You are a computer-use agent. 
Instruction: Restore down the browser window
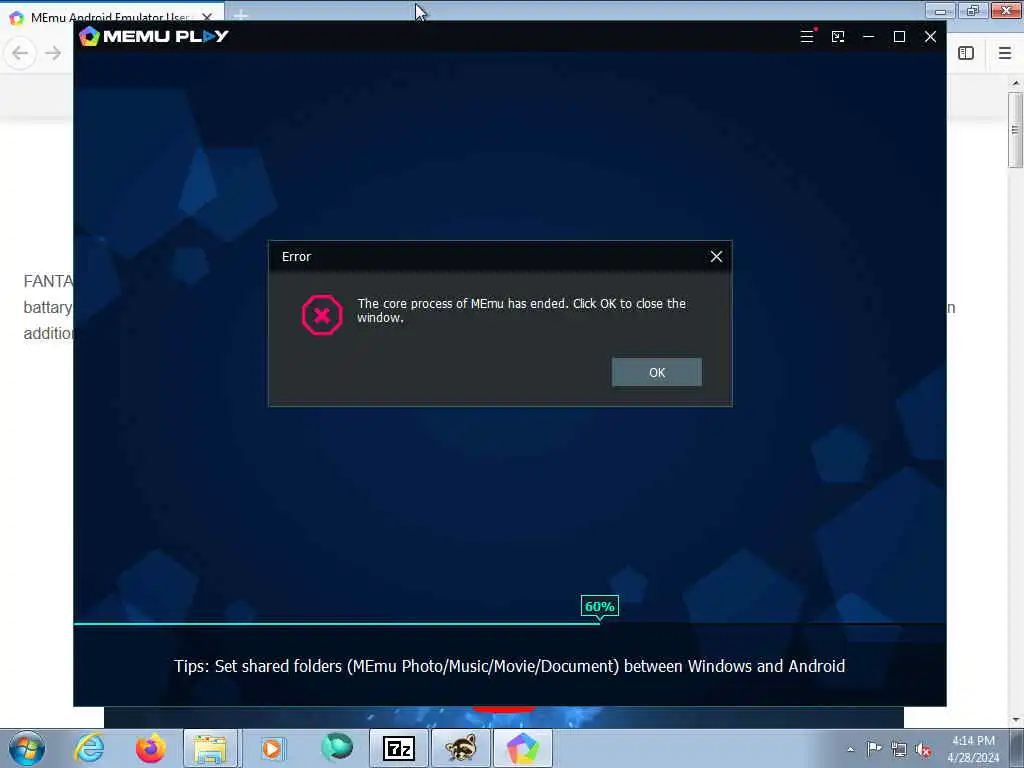[972, 10]
